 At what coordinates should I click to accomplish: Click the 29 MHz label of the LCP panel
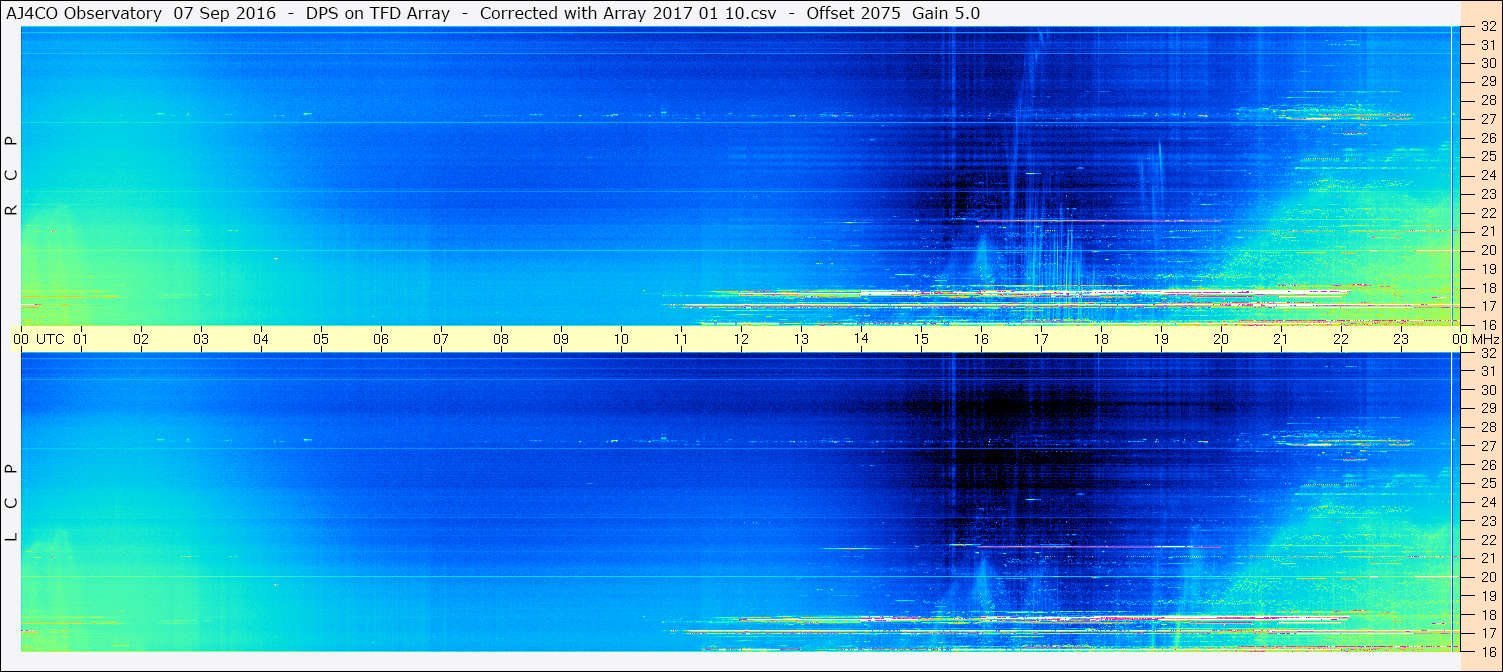pyautogui.click(x=1488, y=409)
